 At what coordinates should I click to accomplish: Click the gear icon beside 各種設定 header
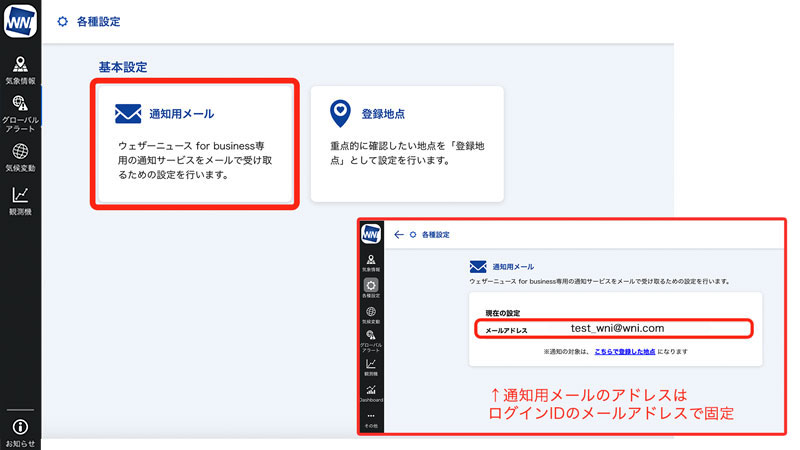coord(64,21)
